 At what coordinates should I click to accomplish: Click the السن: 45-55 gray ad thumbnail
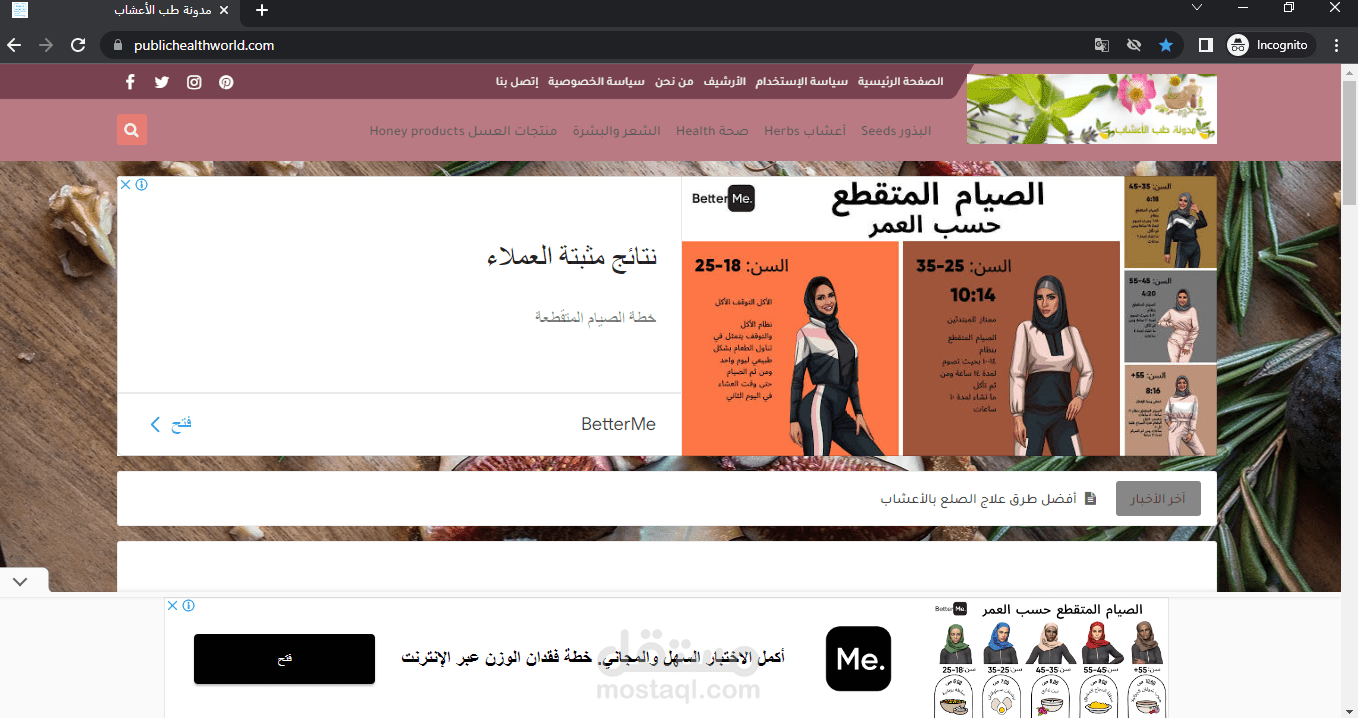[x=1170, y=316]
